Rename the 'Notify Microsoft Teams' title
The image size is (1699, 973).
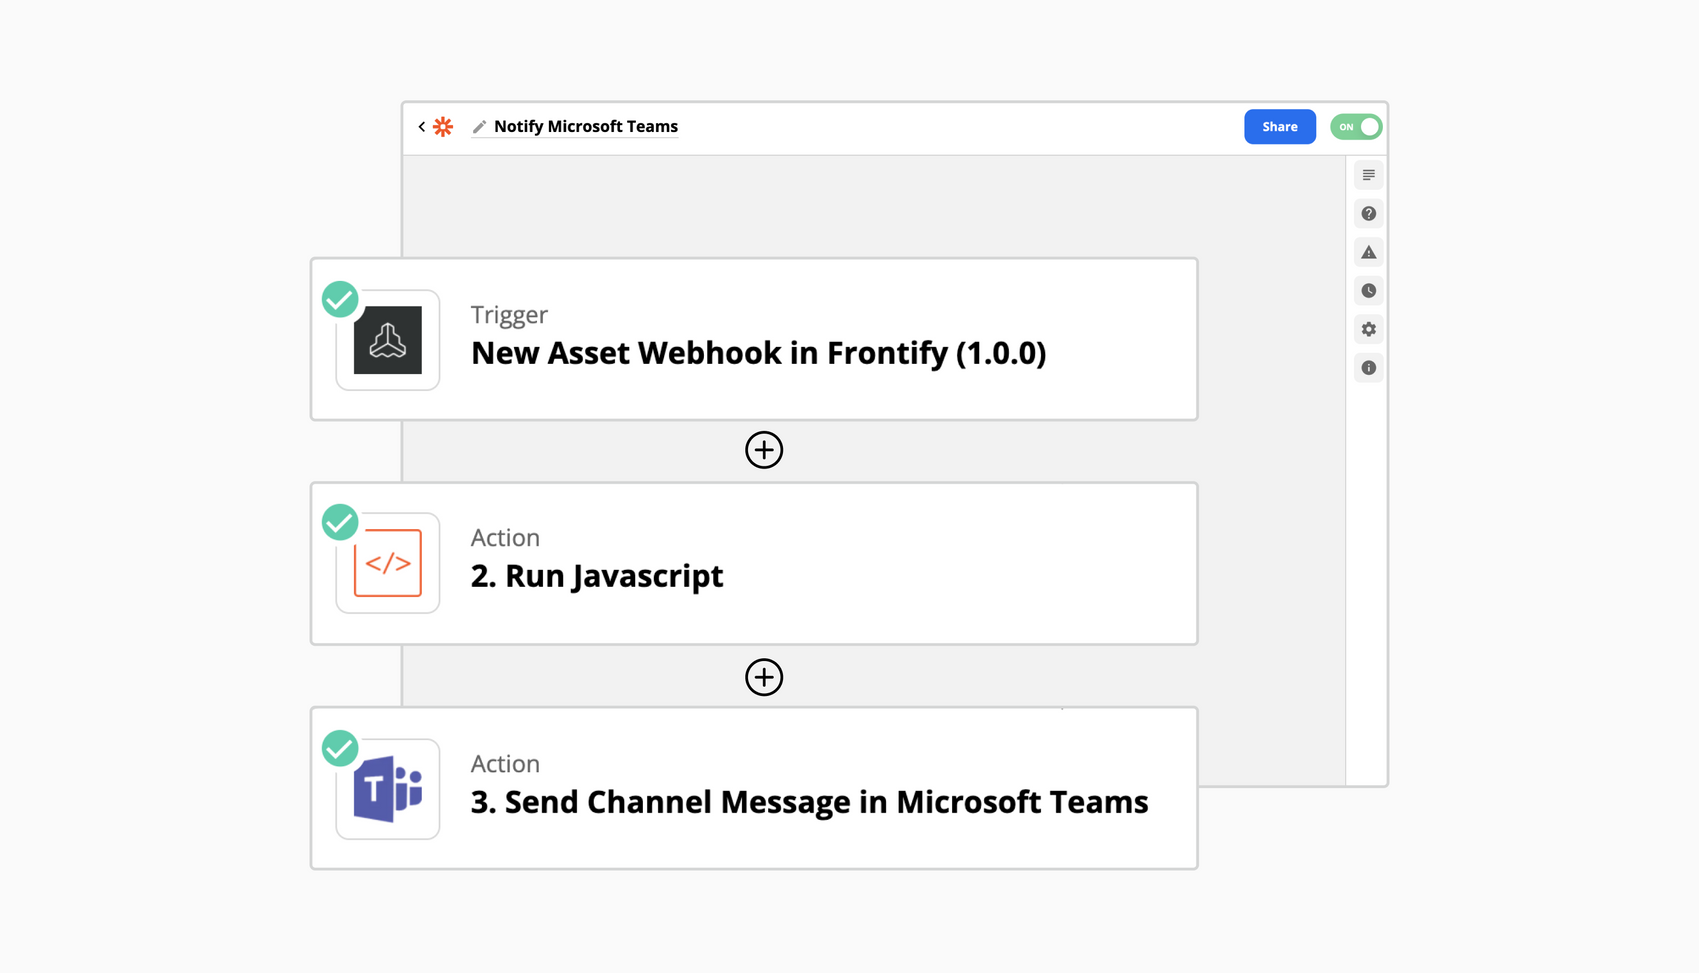pyautogui.click(x=586, y=127)
